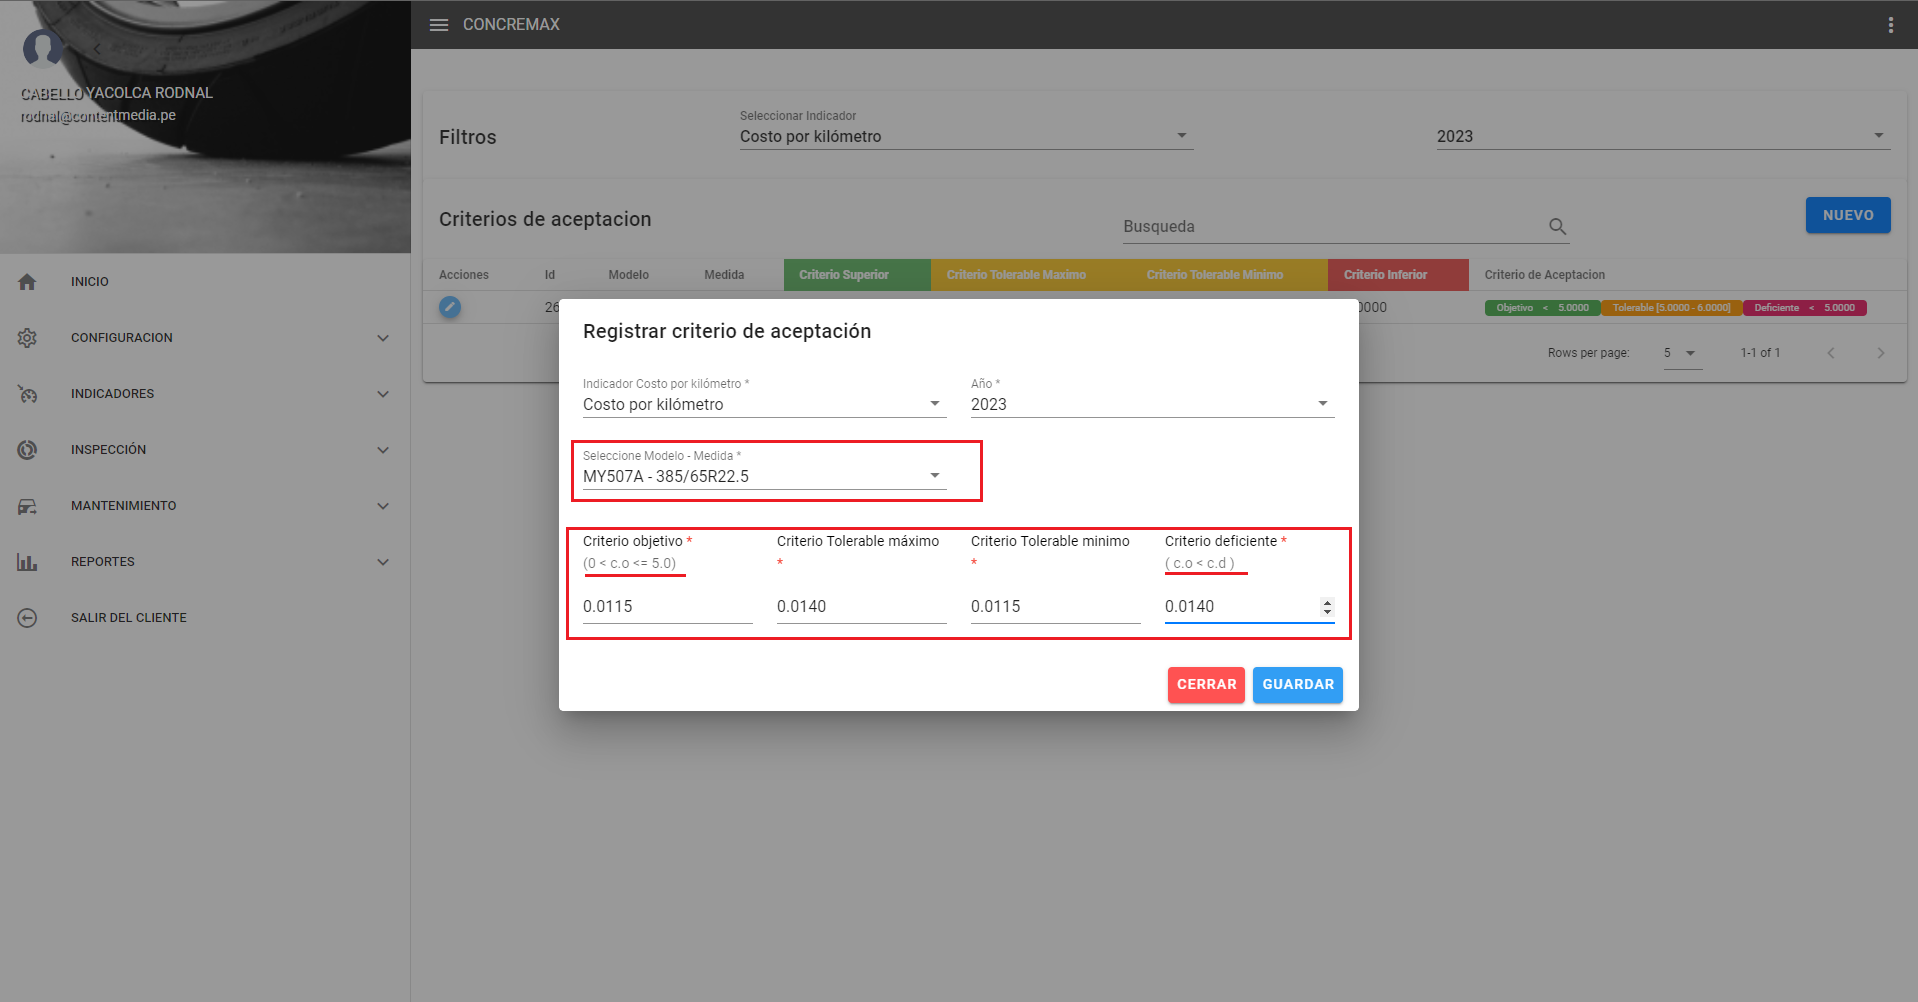Open the three-dot options menu in the top bar
Viewport: 1918px width, 1002px height.
click(x=1890, y=25)
